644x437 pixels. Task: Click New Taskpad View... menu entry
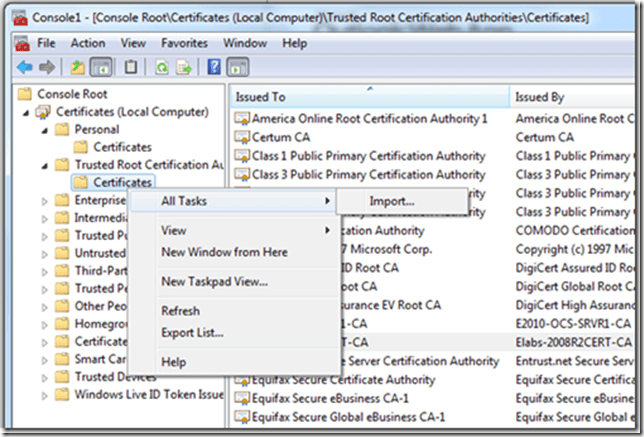pyautogui.click(x=214, y=282)
